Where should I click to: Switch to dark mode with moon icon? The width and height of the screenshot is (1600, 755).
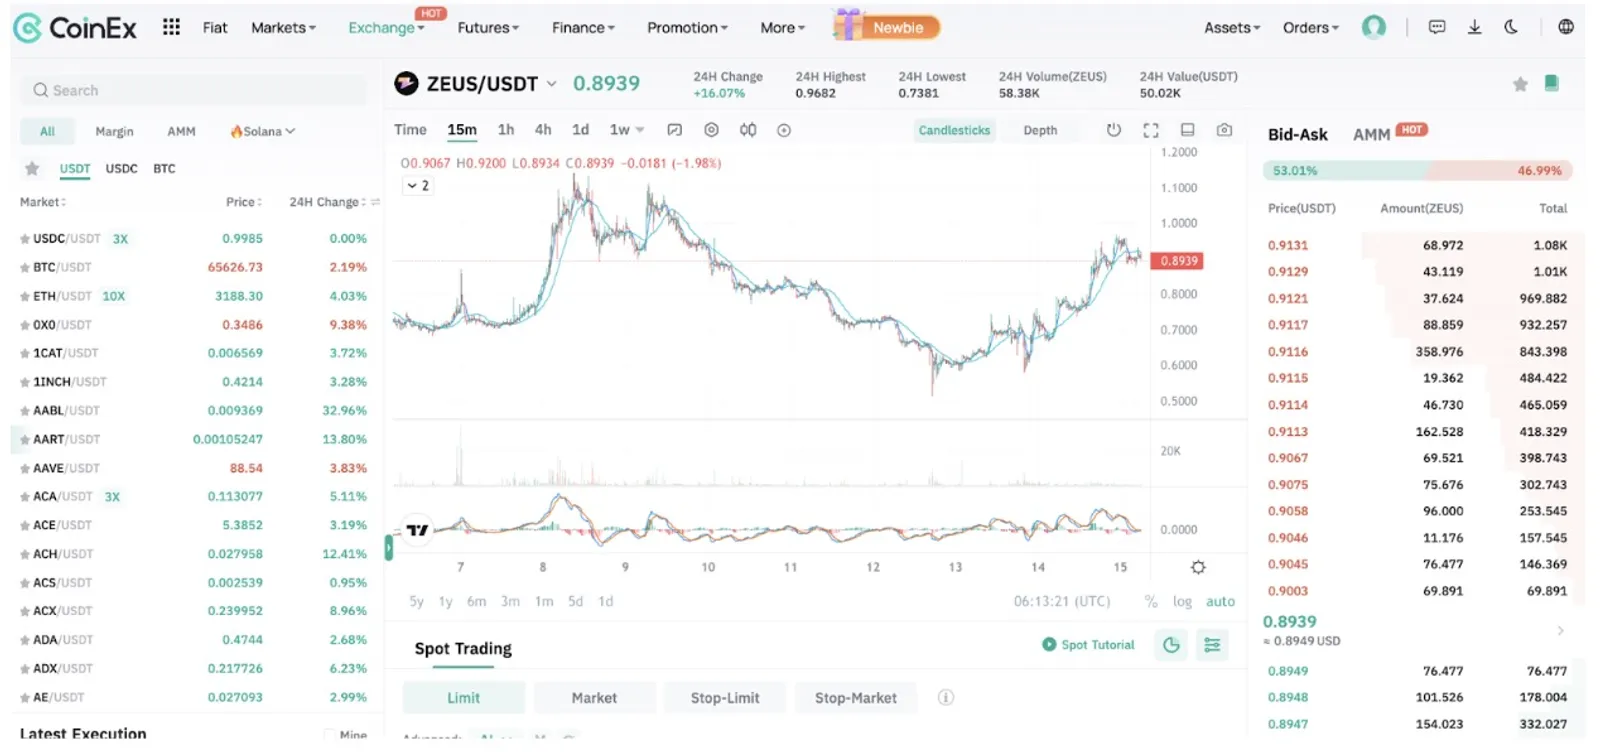(x=1511, y=27)
